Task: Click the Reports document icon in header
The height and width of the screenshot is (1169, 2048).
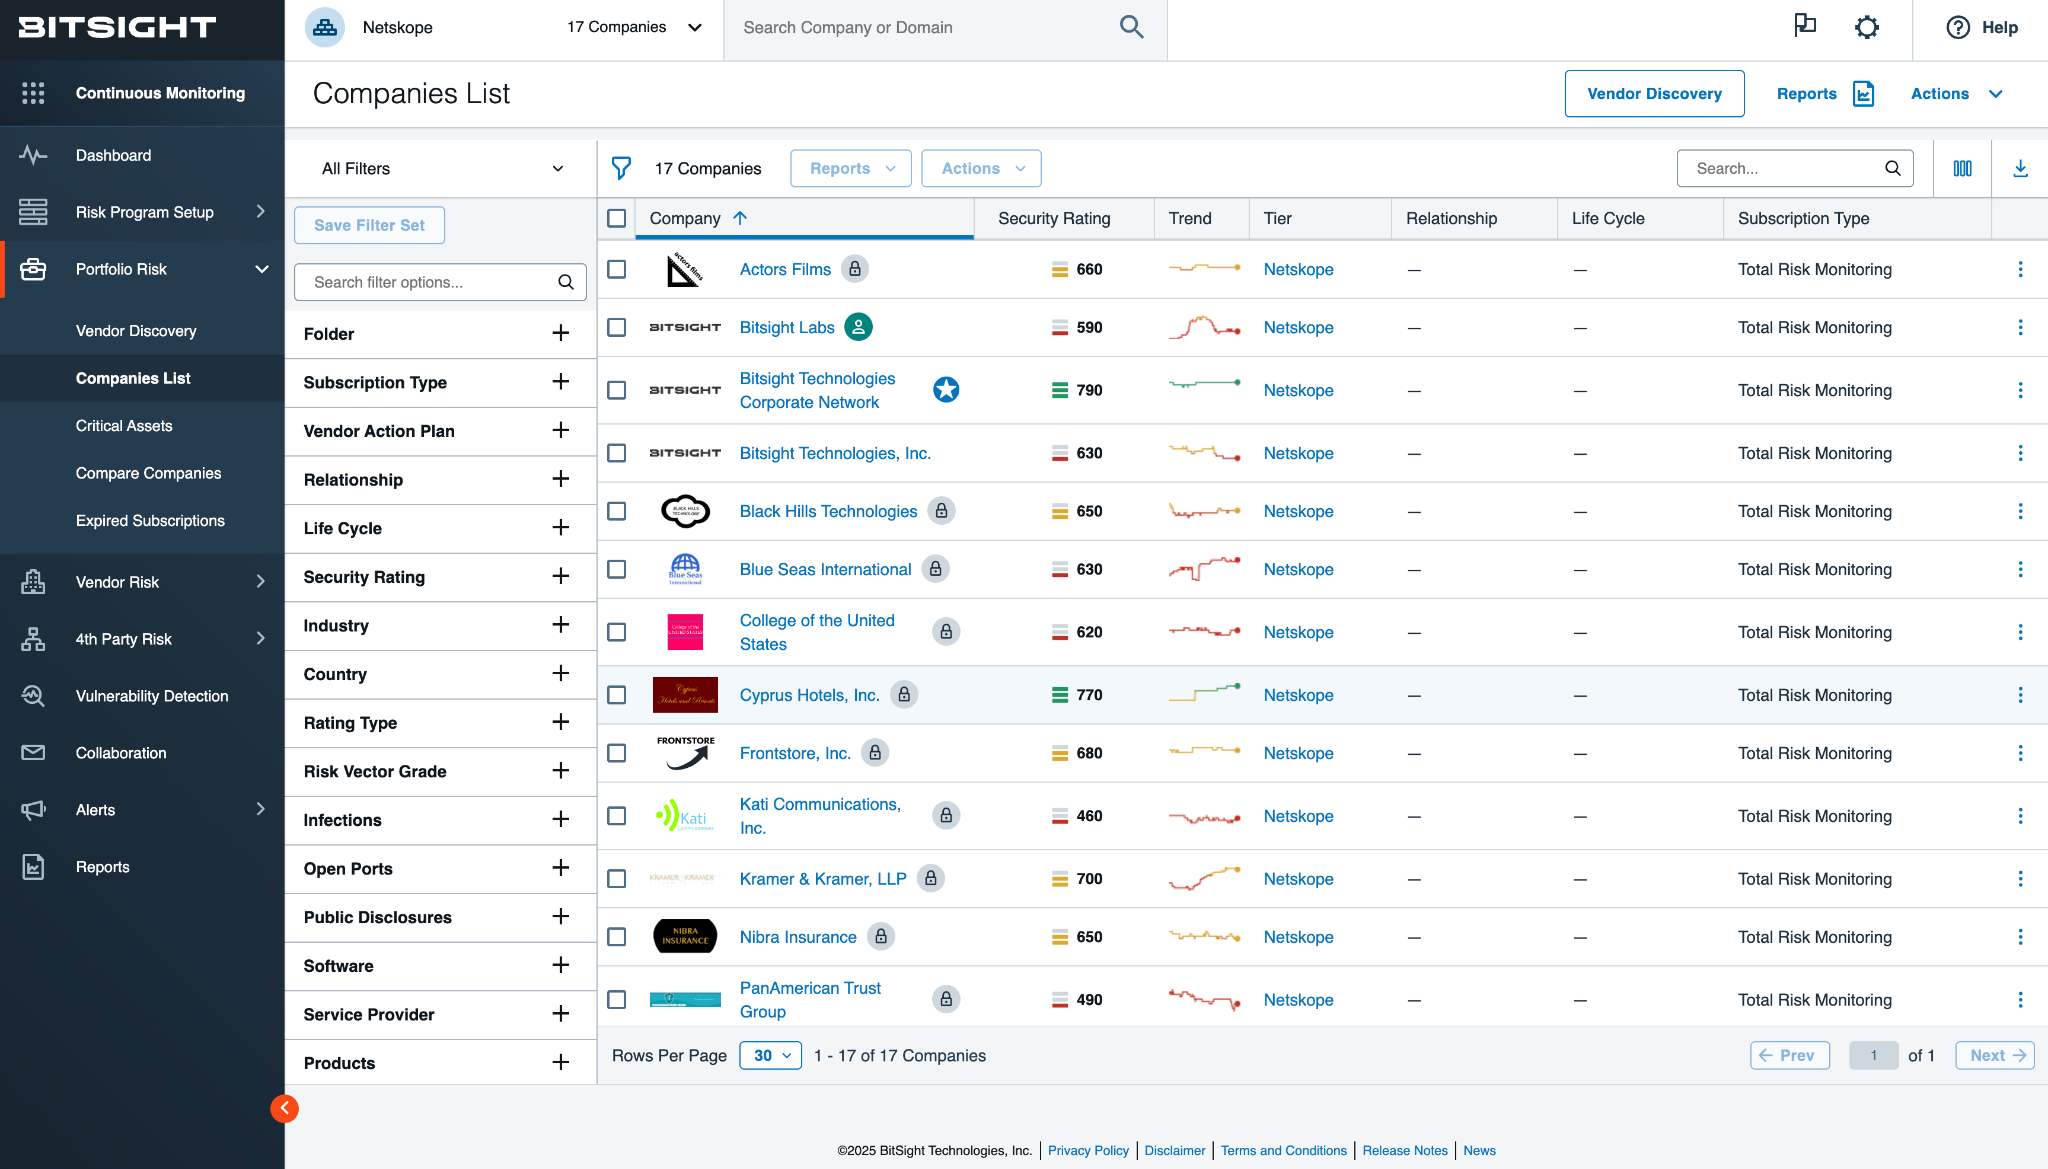Action: click(1863, 93)
